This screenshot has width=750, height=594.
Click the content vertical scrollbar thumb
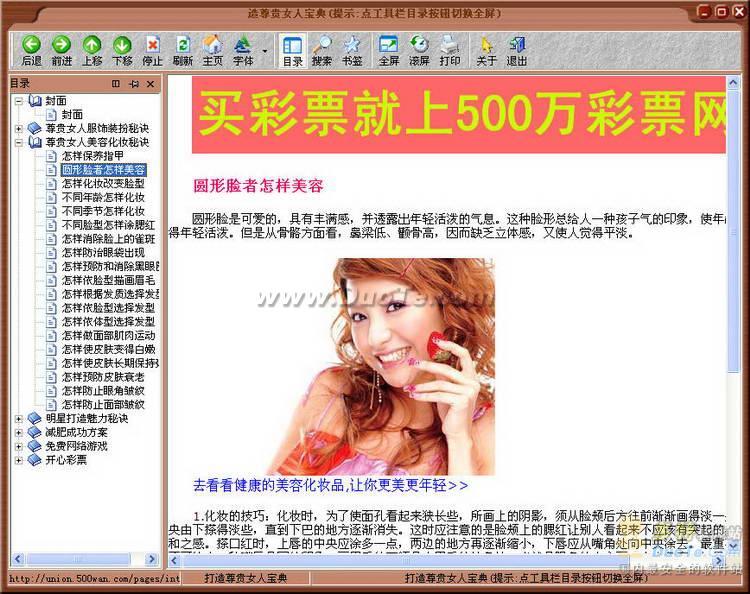coord(733,231)
